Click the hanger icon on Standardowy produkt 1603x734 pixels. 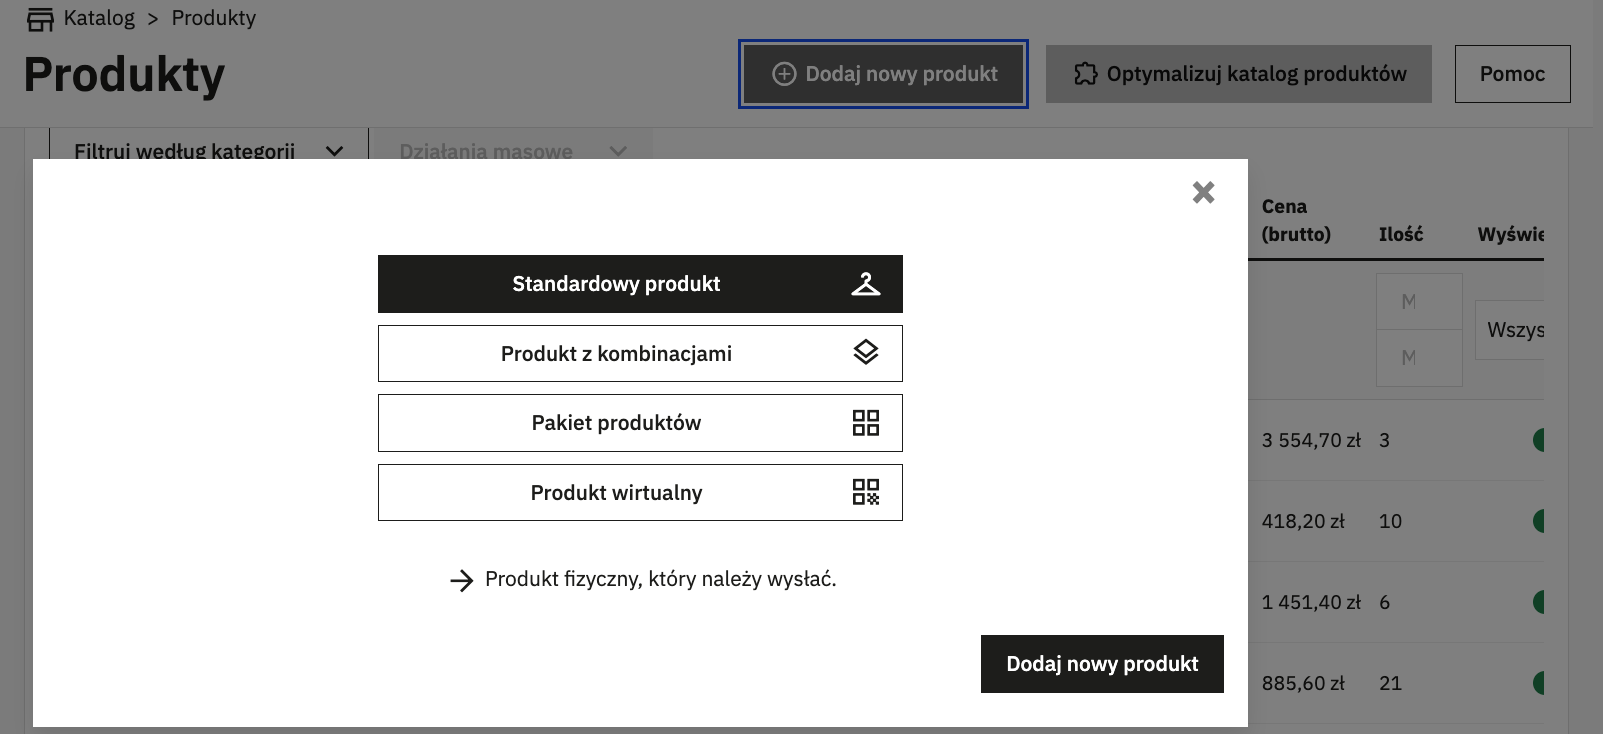pyautogui.click(x=866, y=284)
